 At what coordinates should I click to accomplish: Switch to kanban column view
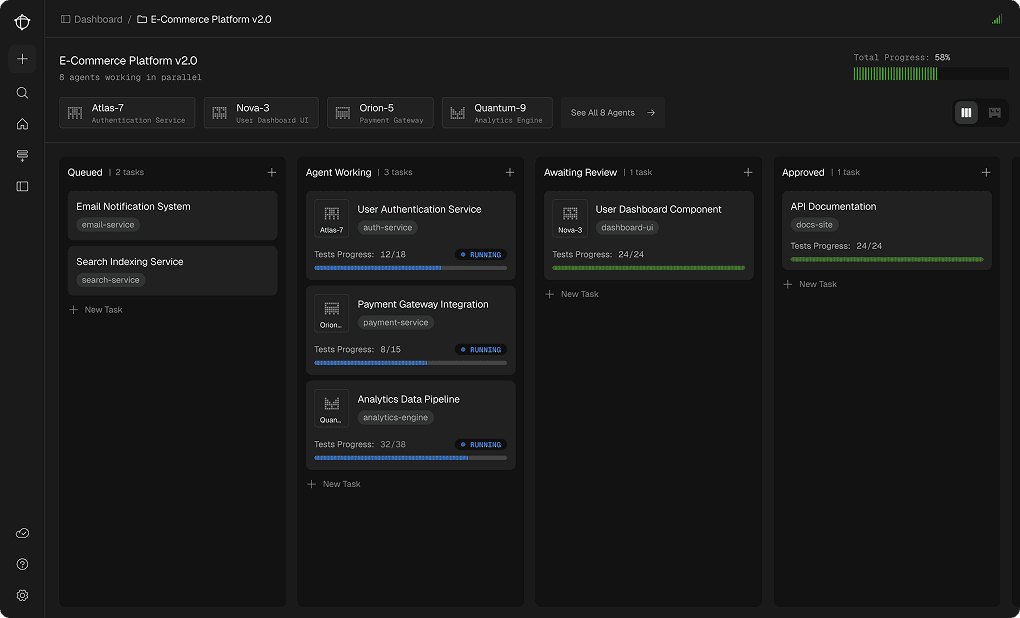coord(966,113)
